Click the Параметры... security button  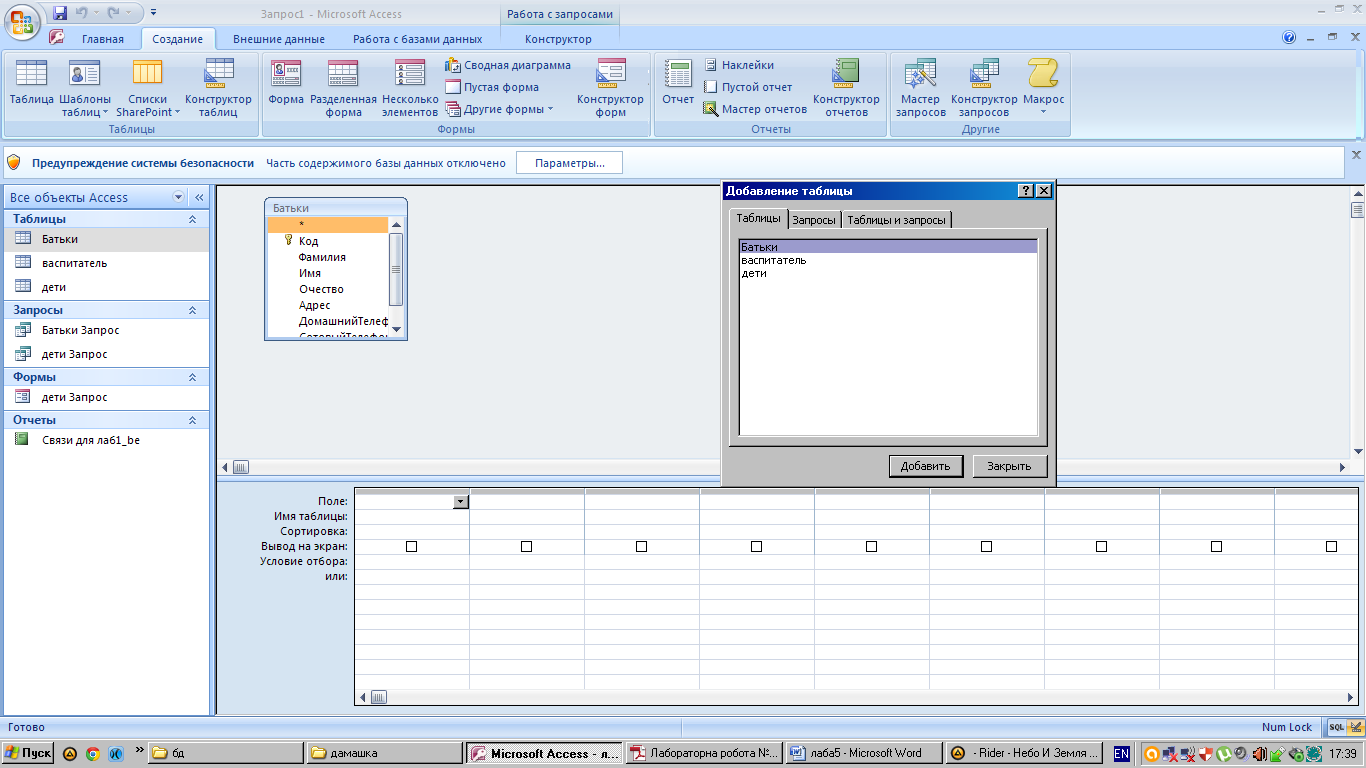569,163
